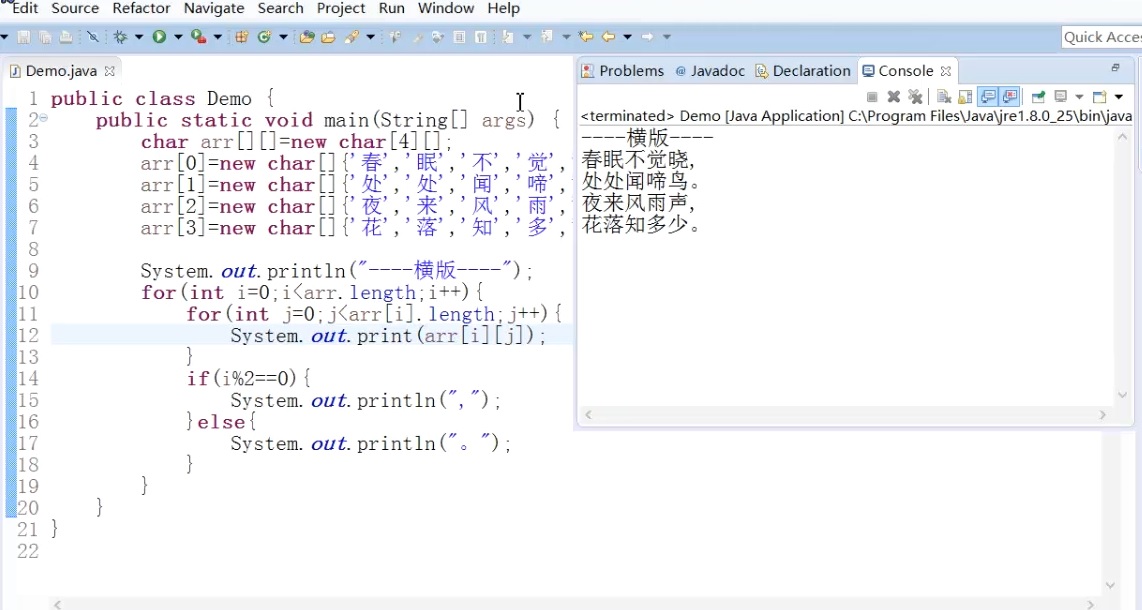This screenshot has height=610, width=1142.
Task: Open the Display Selected Console dropdown
Action: point(1079,97)
